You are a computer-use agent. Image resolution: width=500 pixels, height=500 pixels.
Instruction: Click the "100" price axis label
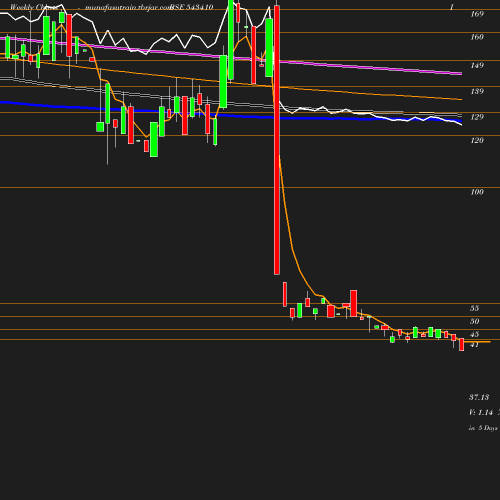tap(477, 192)
